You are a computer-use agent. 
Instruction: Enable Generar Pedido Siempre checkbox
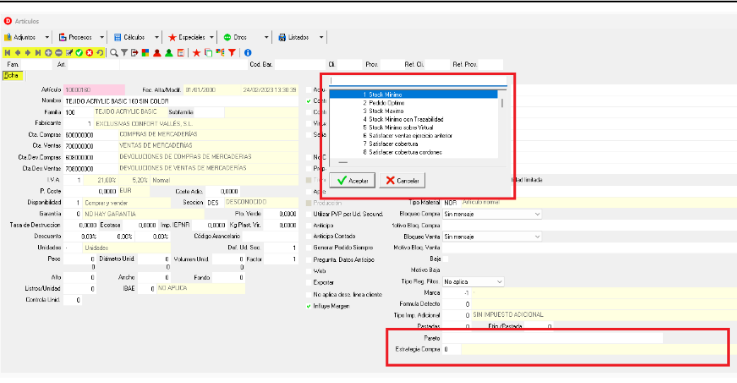pyautogui.click(x=309, y=248)
